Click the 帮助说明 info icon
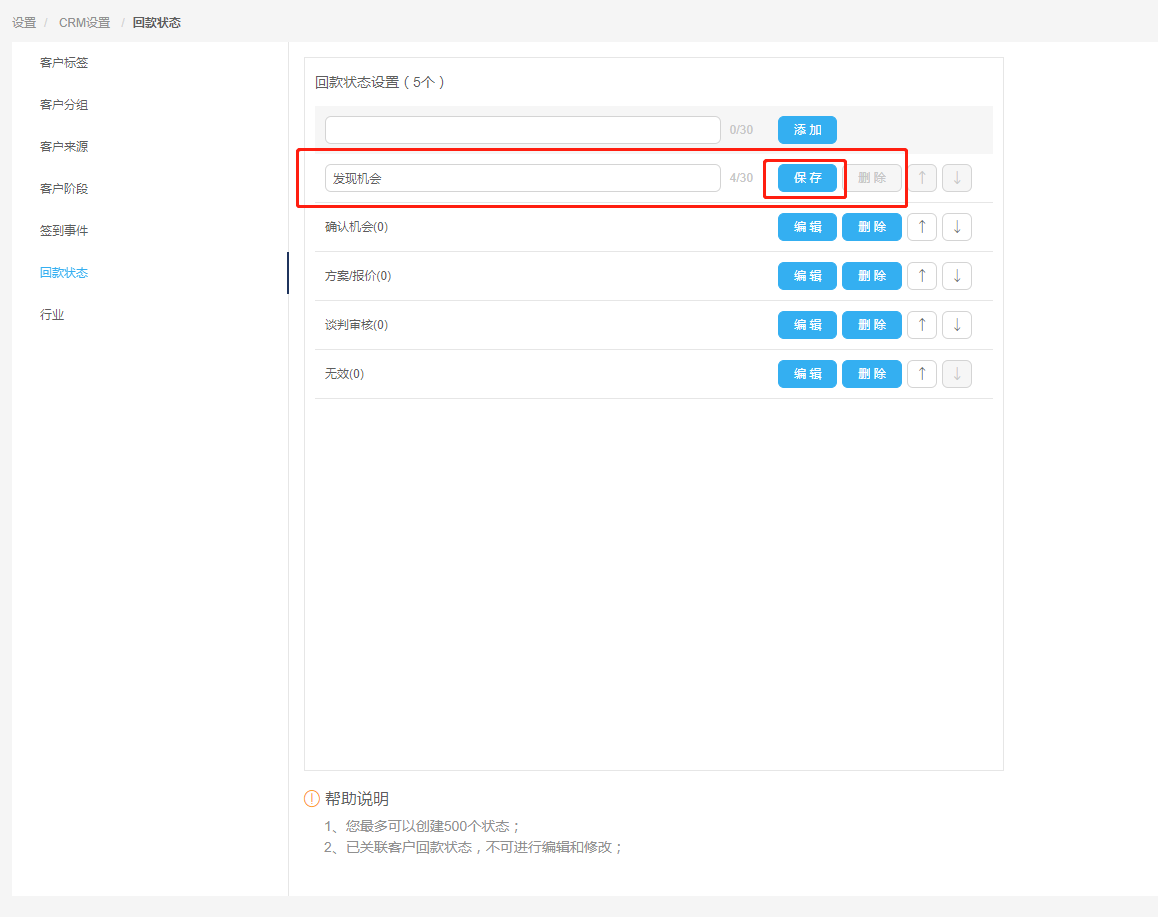This screenshot has width=1158, height=917. [x=312, y=799]
